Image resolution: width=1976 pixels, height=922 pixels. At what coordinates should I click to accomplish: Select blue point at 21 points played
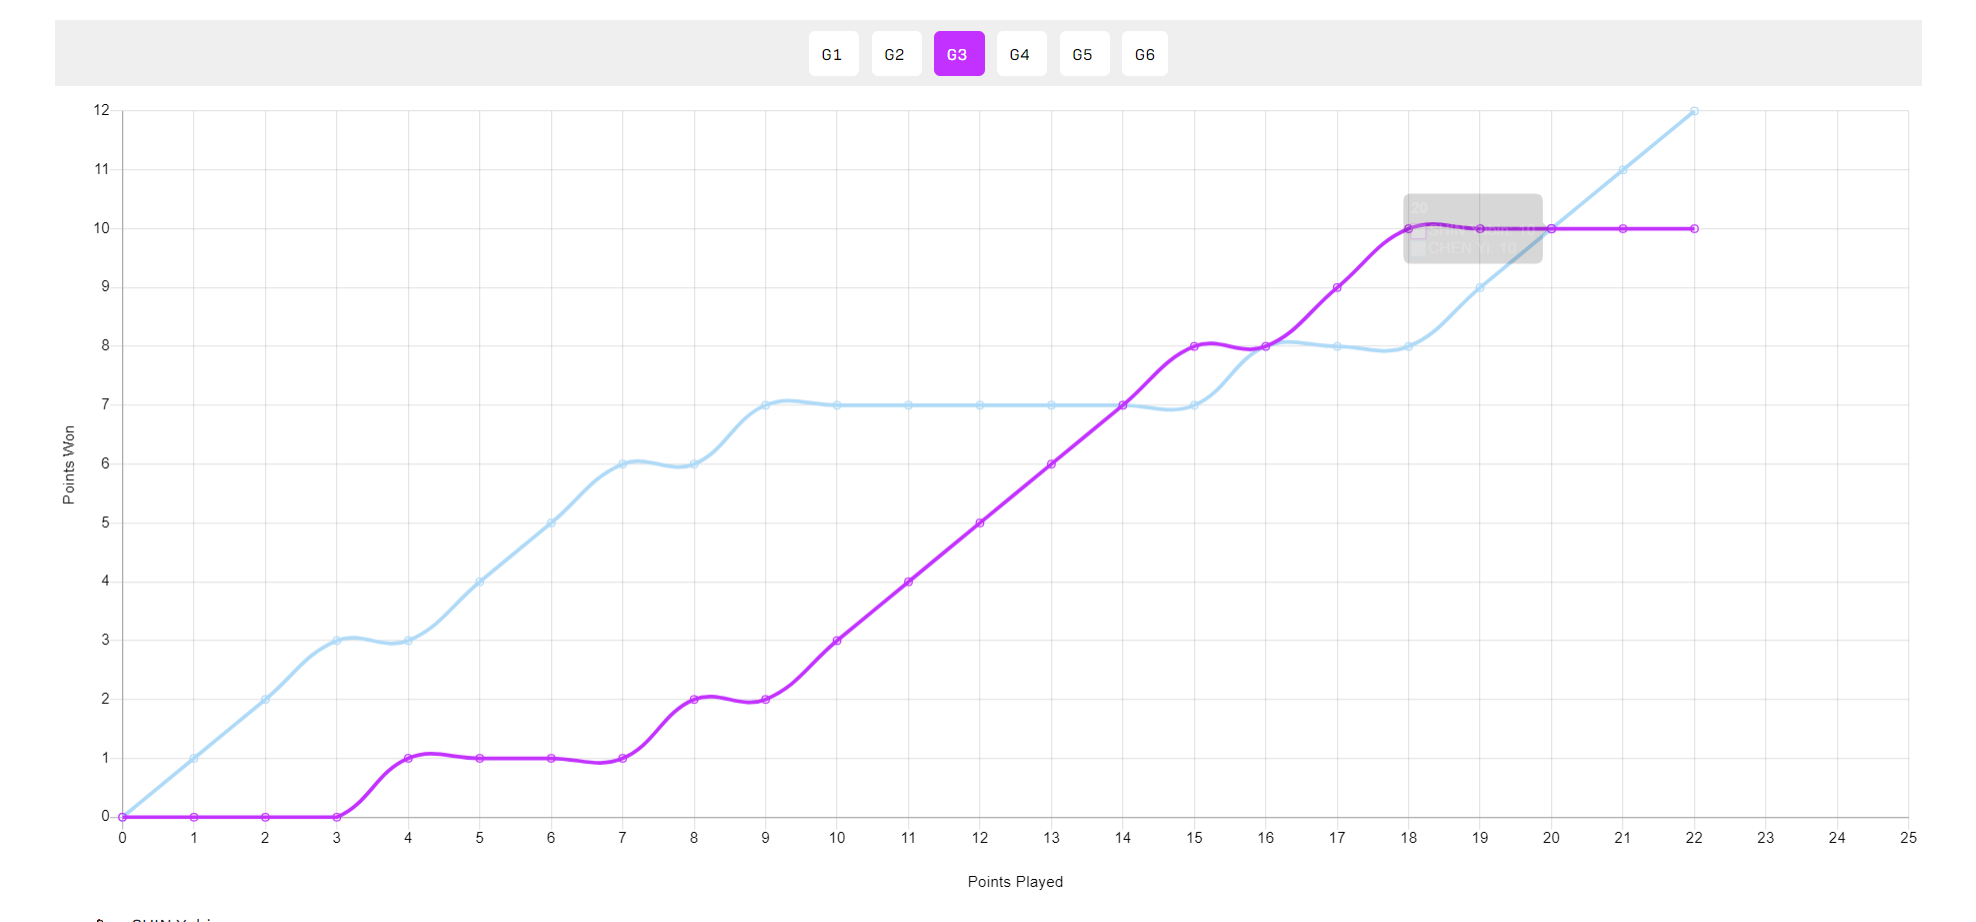coord(1622,170)
